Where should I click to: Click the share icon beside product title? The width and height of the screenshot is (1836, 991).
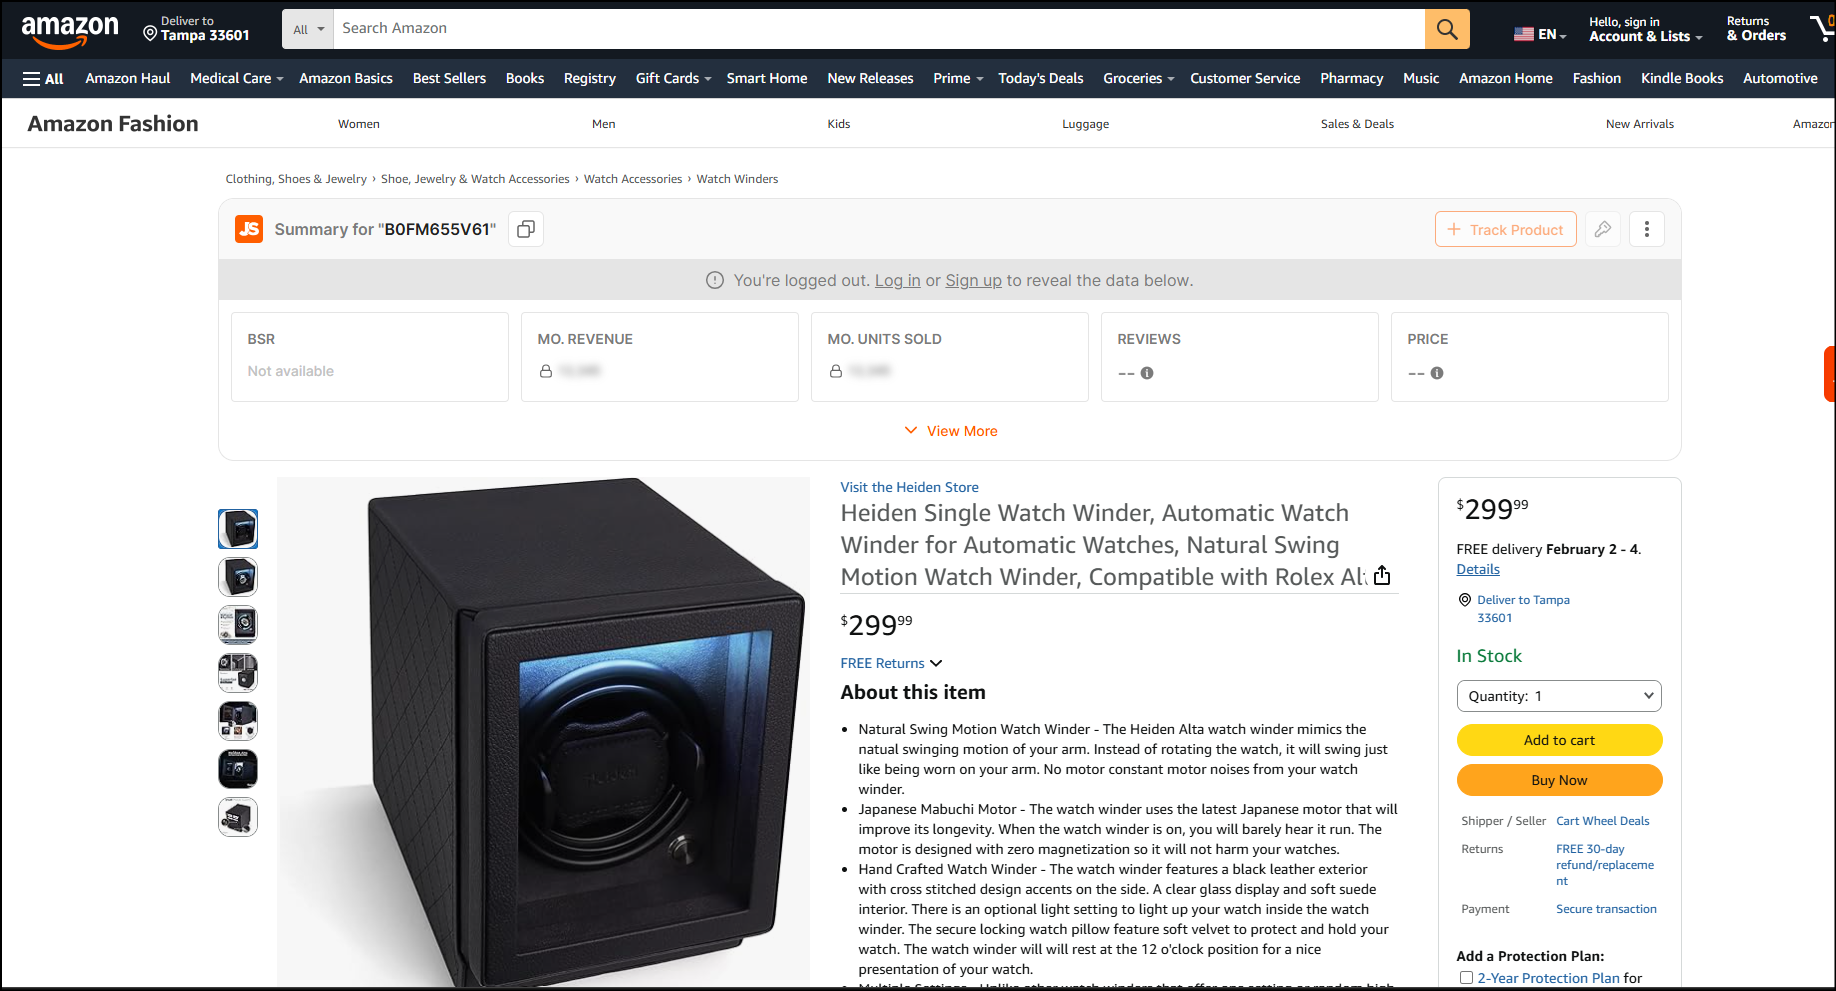1382,576
